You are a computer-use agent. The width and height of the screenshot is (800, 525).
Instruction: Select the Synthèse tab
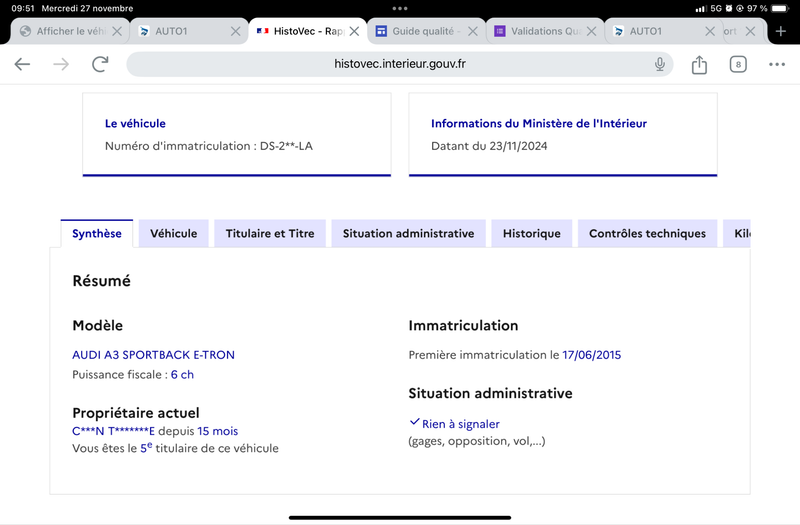97,234
